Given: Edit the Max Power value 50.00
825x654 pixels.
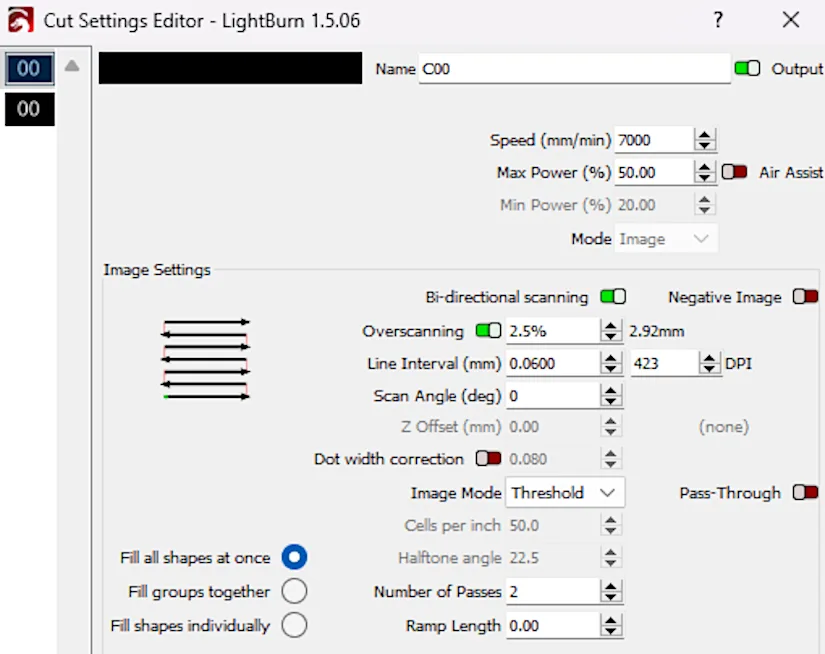Looking at the screenshot, I should click(653, 173).
